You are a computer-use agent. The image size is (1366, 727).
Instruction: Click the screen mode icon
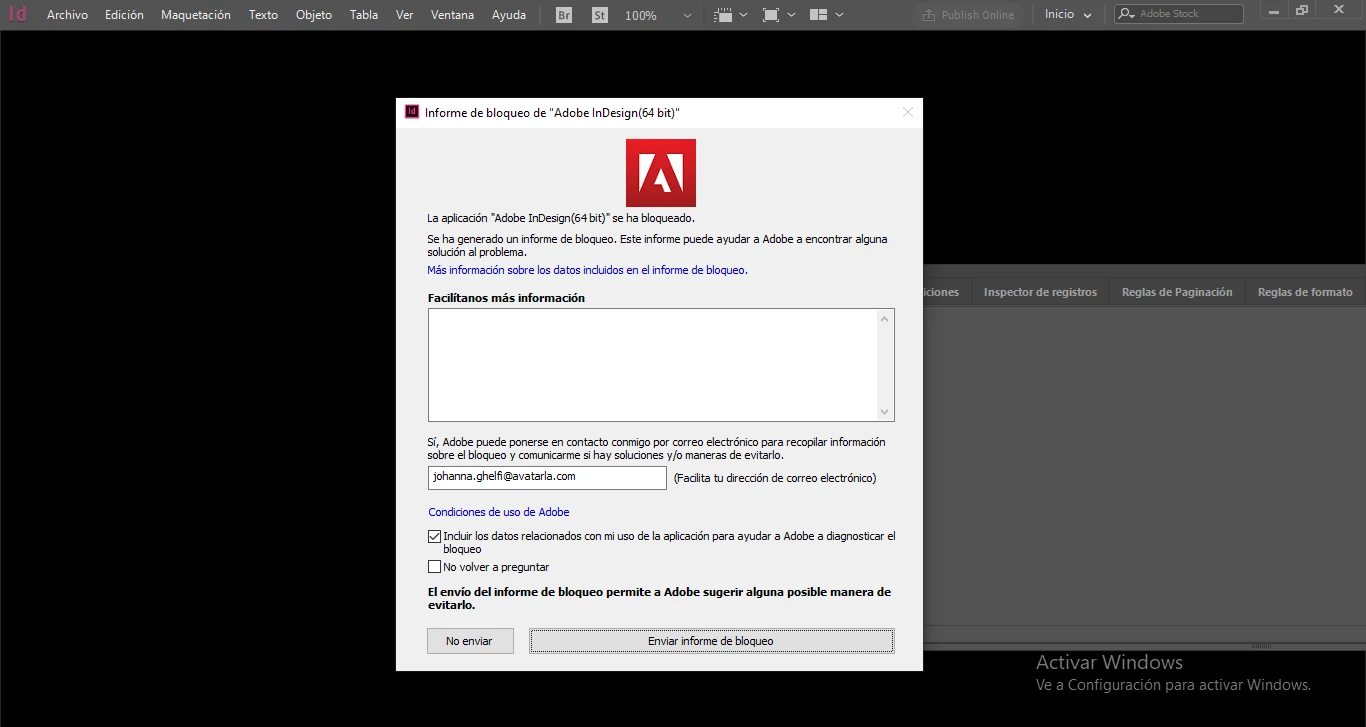click(x=771, y=15)
